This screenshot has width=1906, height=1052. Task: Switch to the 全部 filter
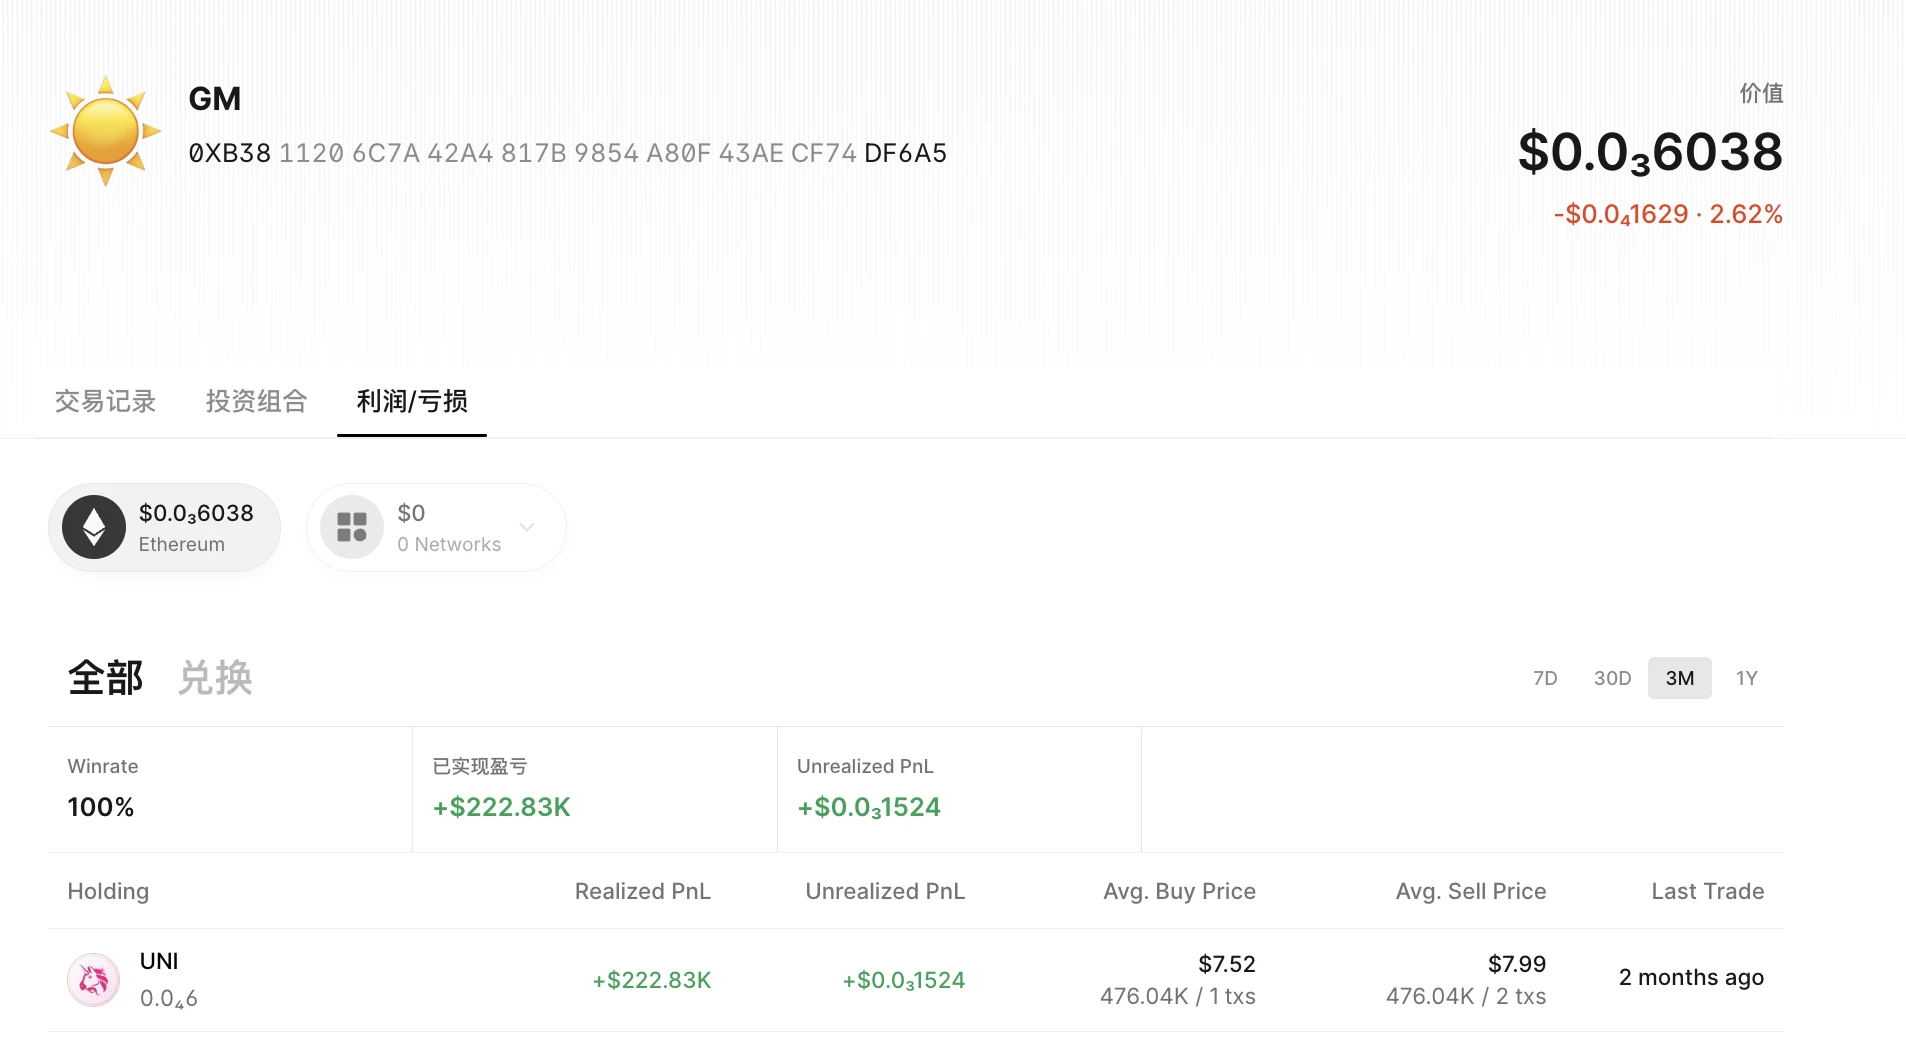[x=105, y=678]
